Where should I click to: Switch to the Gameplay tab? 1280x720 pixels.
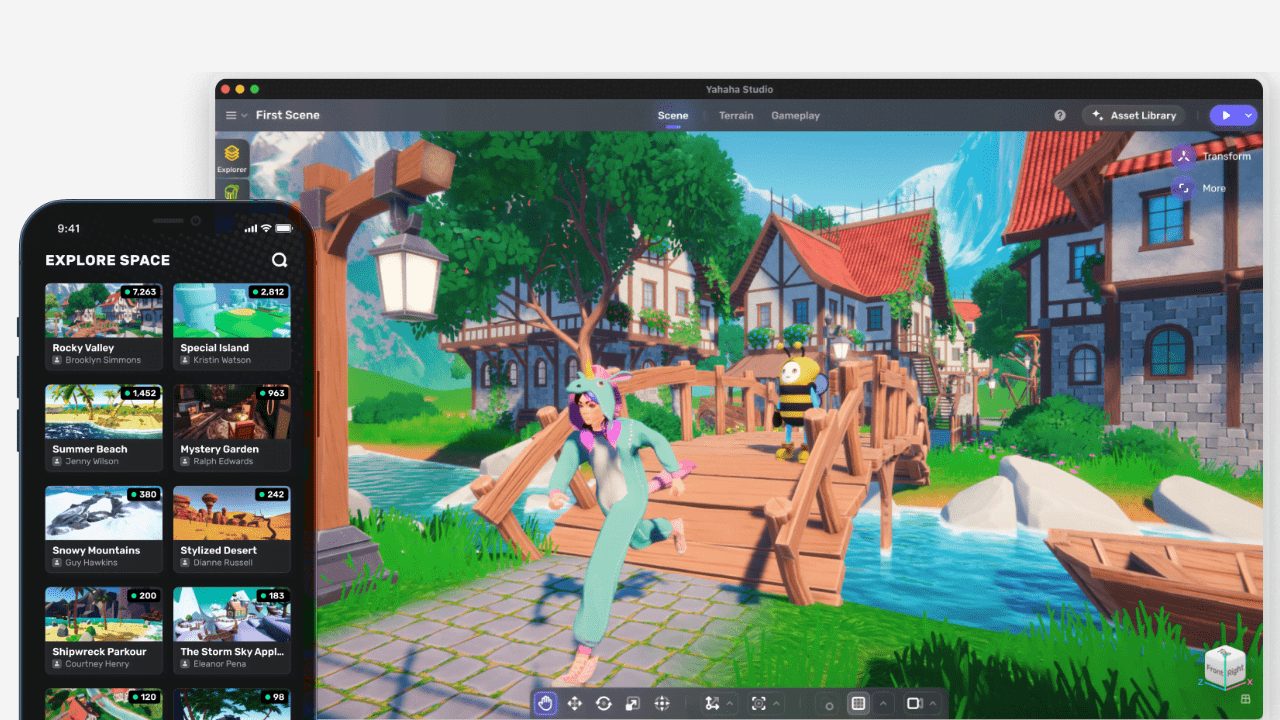(x=795, y=116)
